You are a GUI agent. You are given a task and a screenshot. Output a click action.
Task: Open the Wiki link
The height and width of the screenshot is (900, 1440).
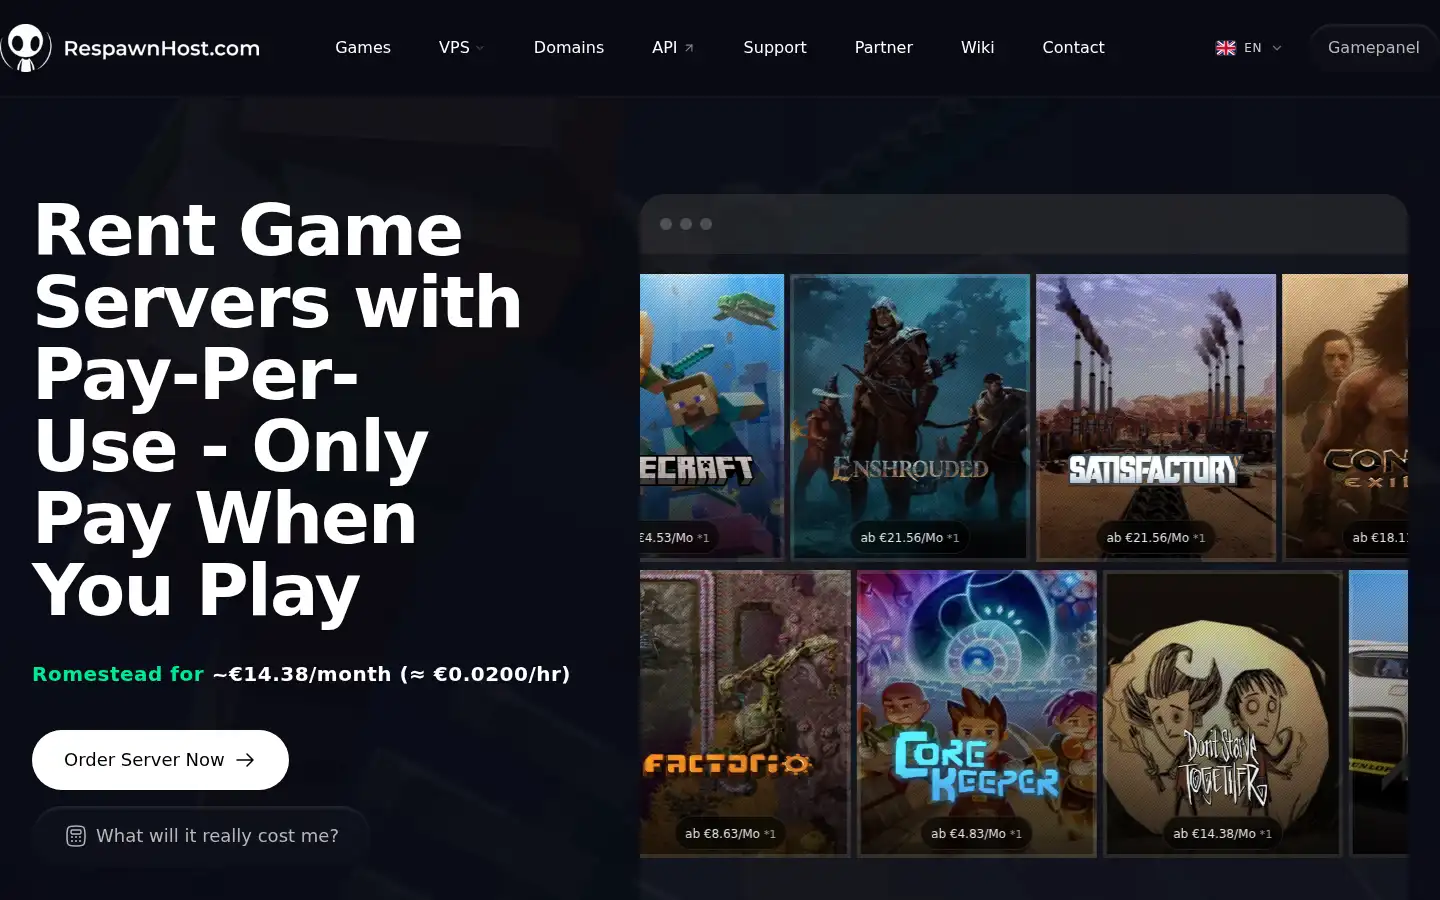click(977, 47)
